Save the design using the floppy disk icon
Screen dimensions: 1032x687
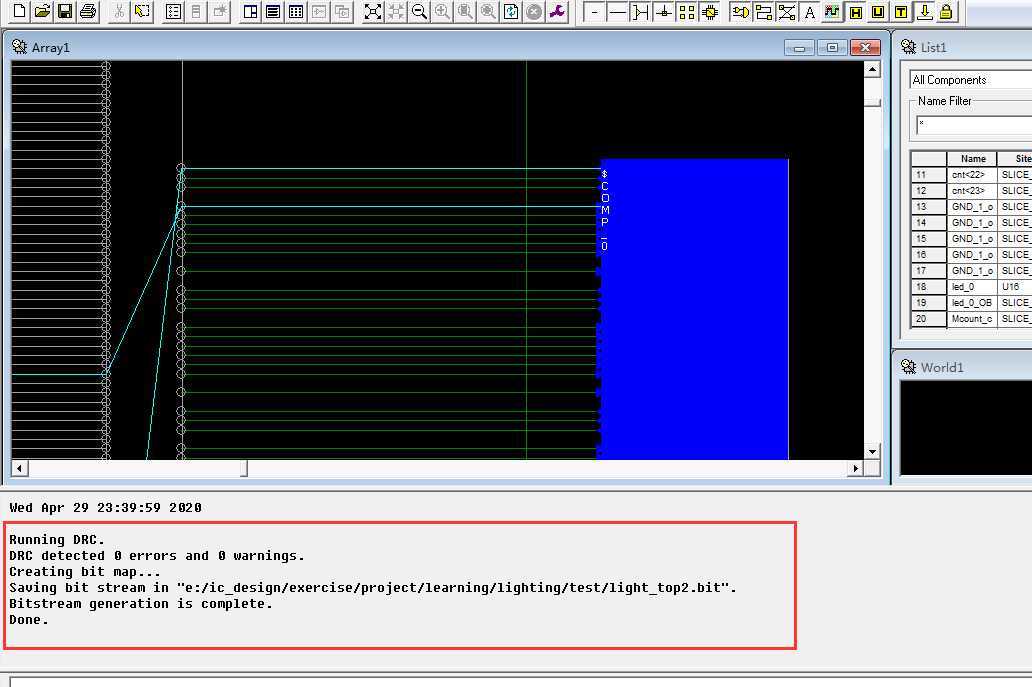[x=64, y=11]
